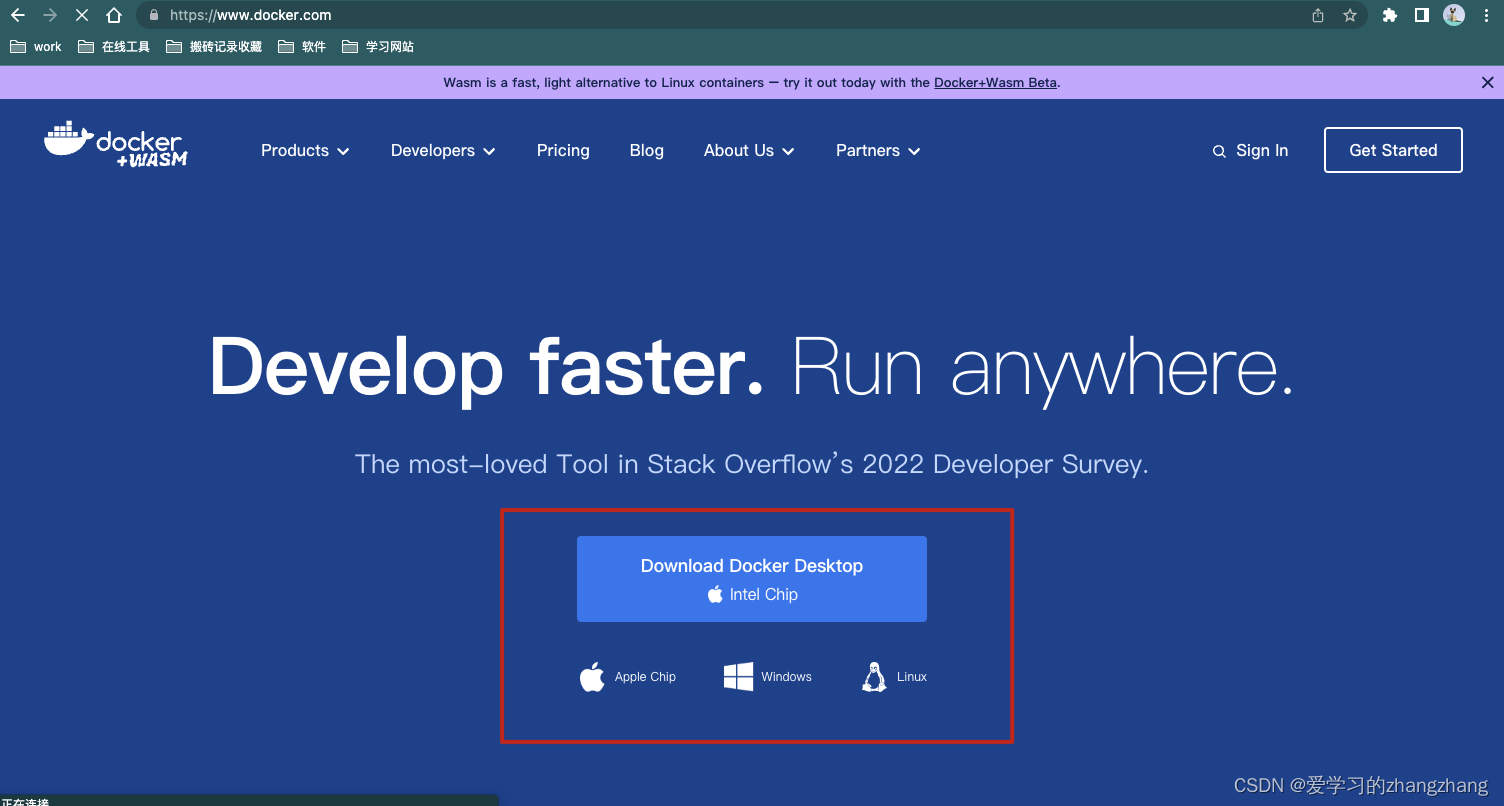The height and width of the screenshot is (806, 1504).
Task: Click the Docker+WASM whale logo
Action: 116,144
